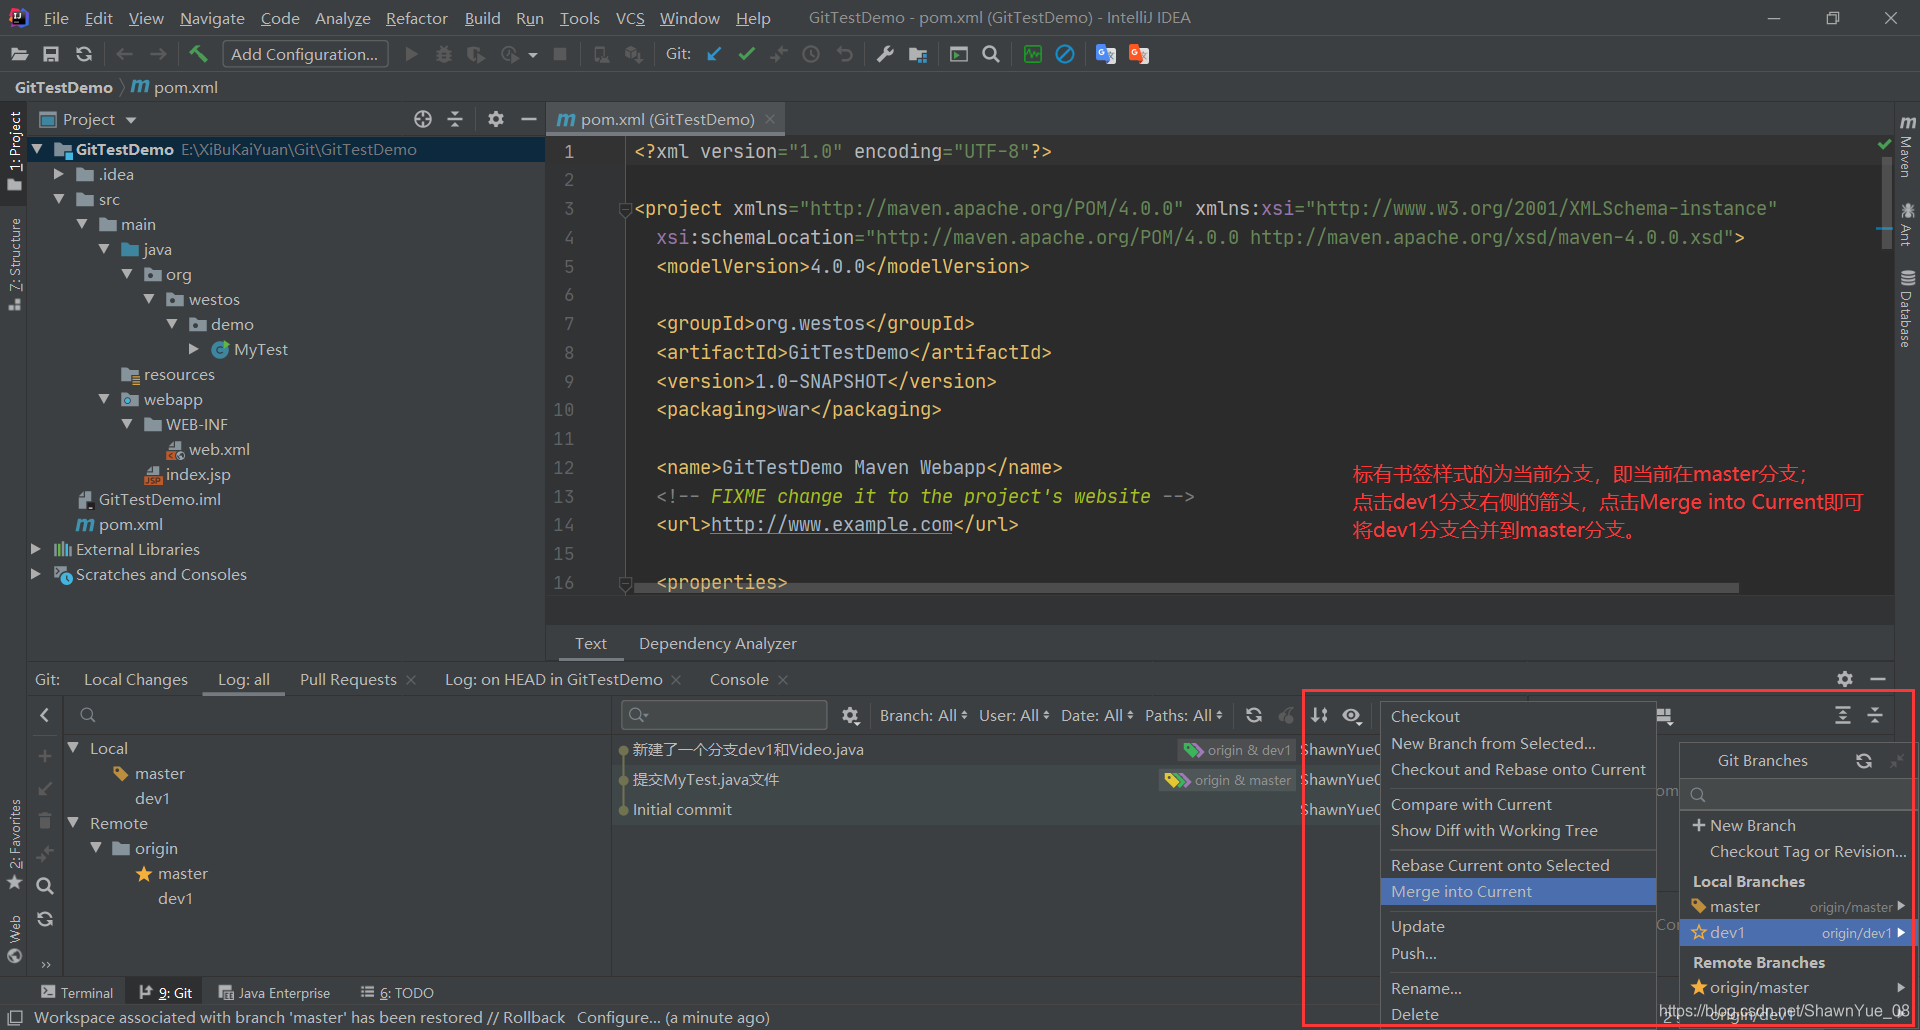Open Project panel gear options

[x=495, y=119]
